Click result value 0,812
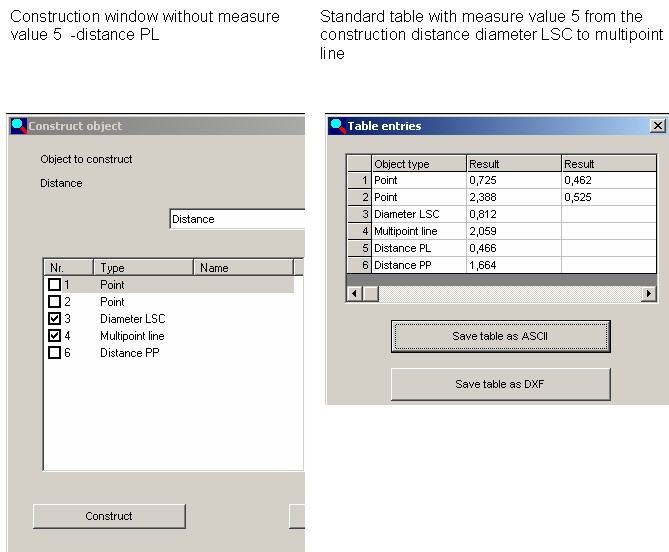The image size is (669, 552). 514,214
